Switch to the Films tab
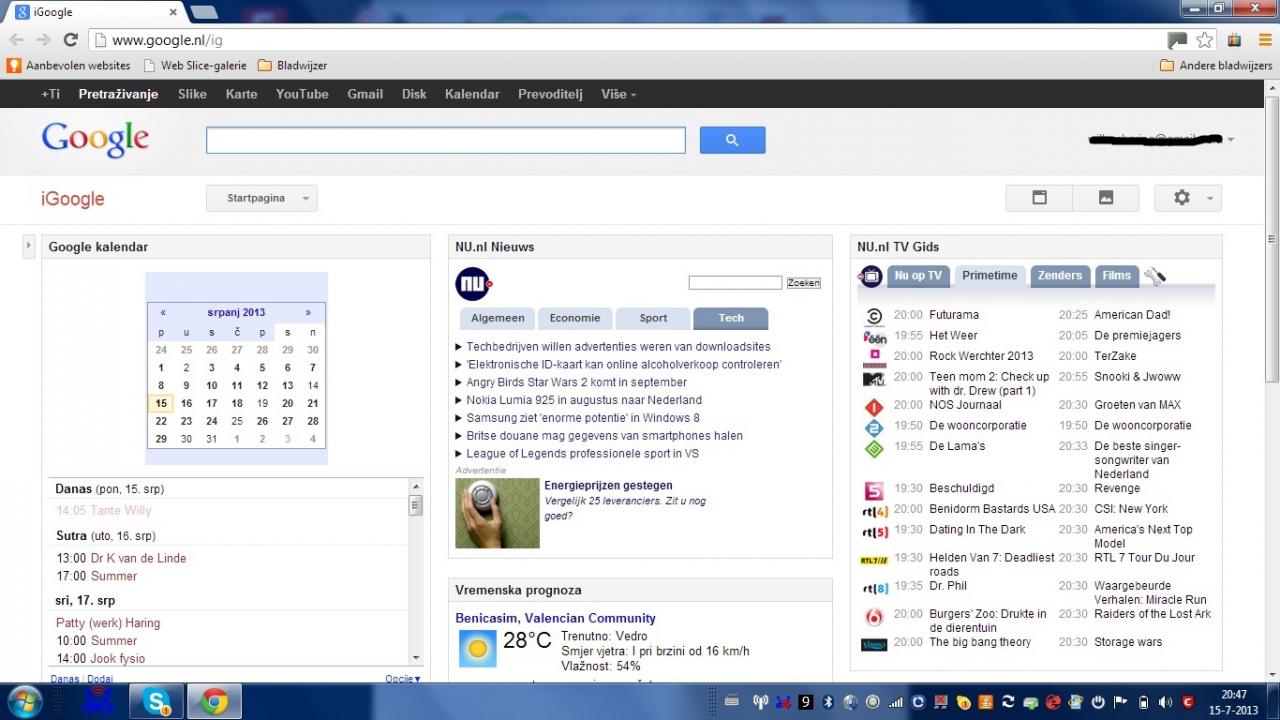This screenshot has width=1280, height=720. (x=1116, y=276)
